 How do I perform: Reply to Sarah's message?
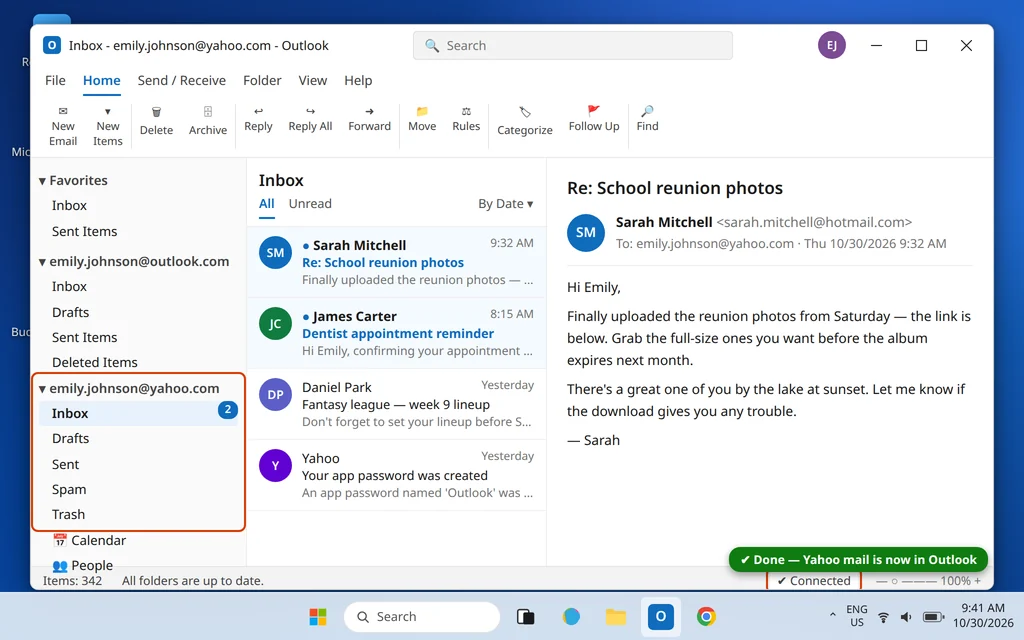[x=258, y=119]
